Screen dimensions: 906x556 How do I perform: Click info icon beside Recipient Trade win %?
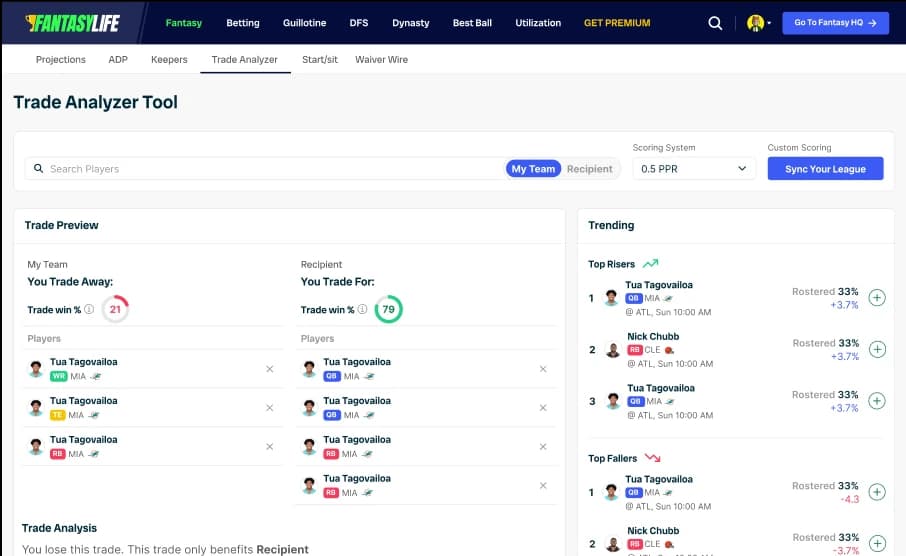pyautogui.click(x=362, y=309)
